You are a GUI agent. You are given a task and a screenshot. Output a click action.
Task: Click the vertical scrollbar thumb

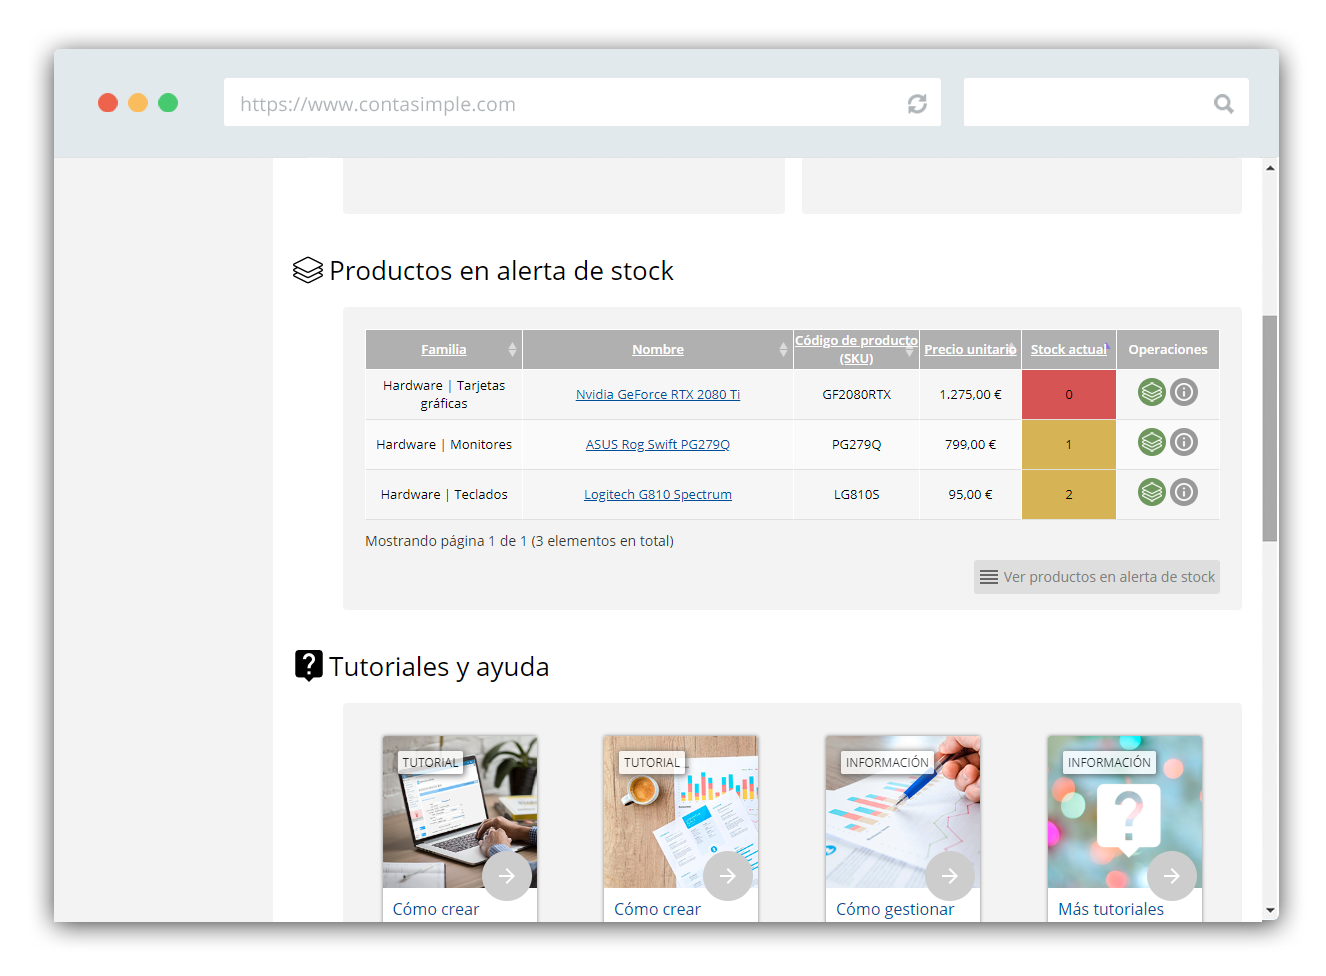[1270, 428]
